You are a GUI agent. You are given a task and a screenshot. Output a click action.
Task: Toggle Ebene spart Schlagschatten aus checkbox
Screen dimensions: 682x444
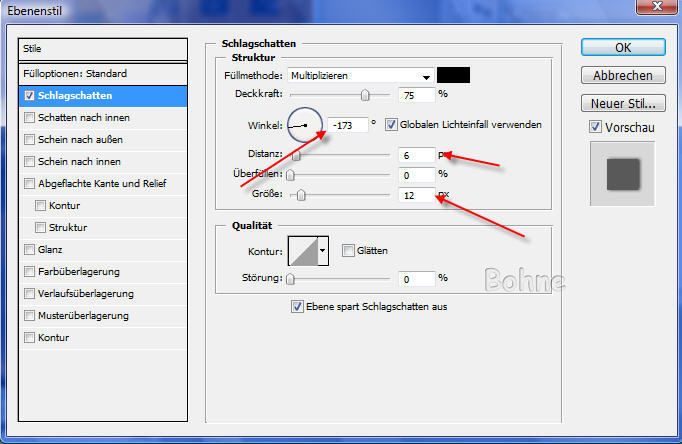click(x=296, y=306)
